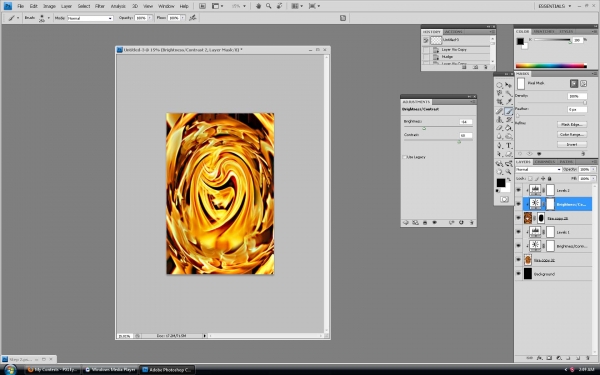The image size is (600, 375).
Task: Launch Bridge from application bar
Action: coord(202,6)
